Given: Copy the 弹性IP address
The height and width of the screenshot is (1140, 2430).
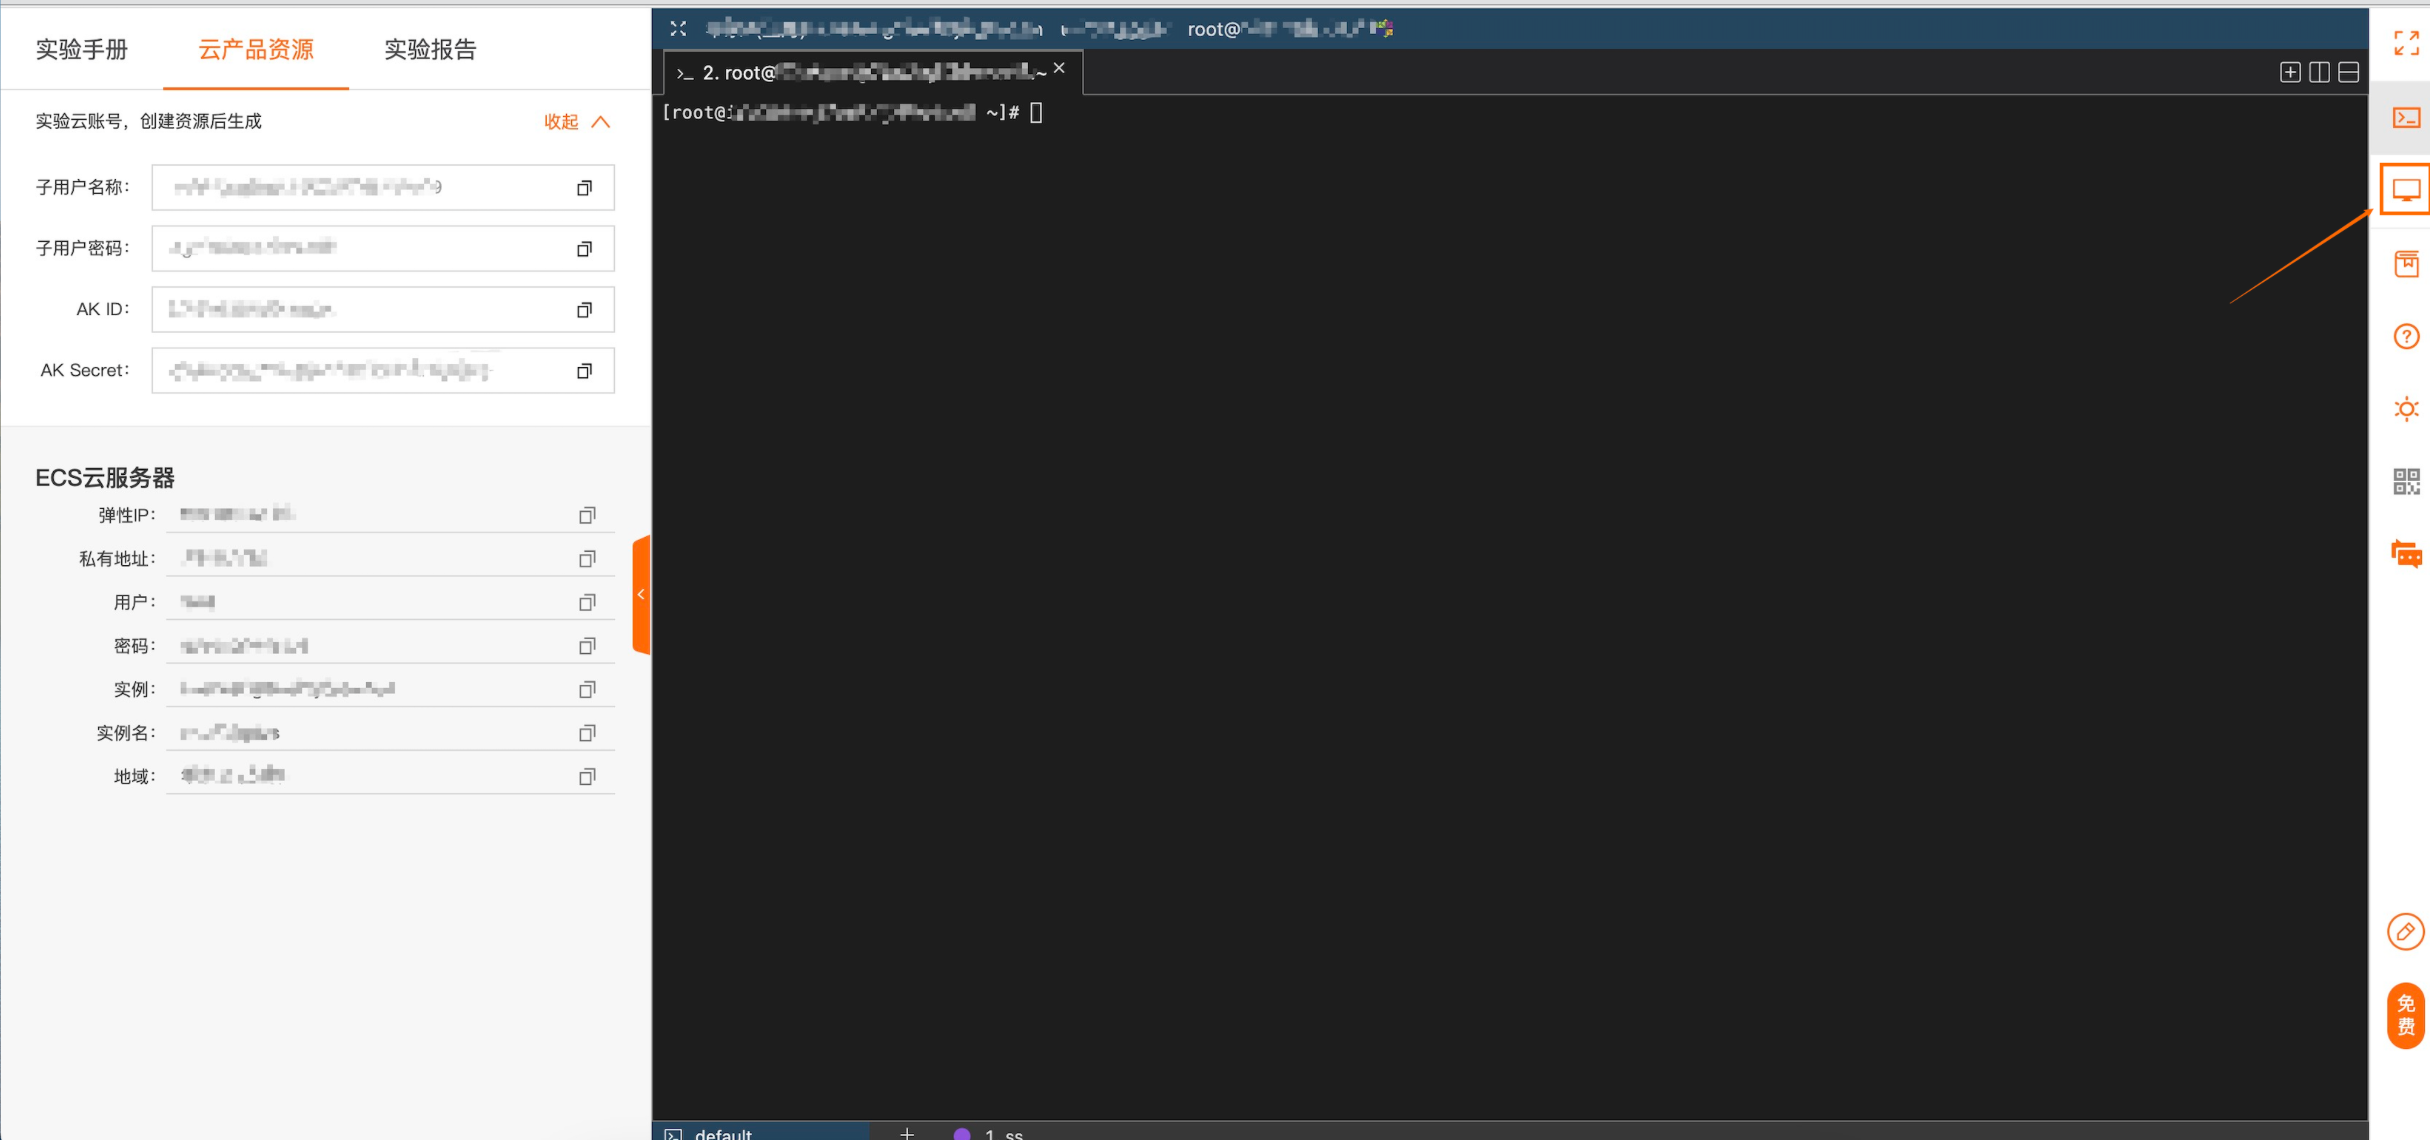Looking at the screenshot, I should (x=587, y=515).
